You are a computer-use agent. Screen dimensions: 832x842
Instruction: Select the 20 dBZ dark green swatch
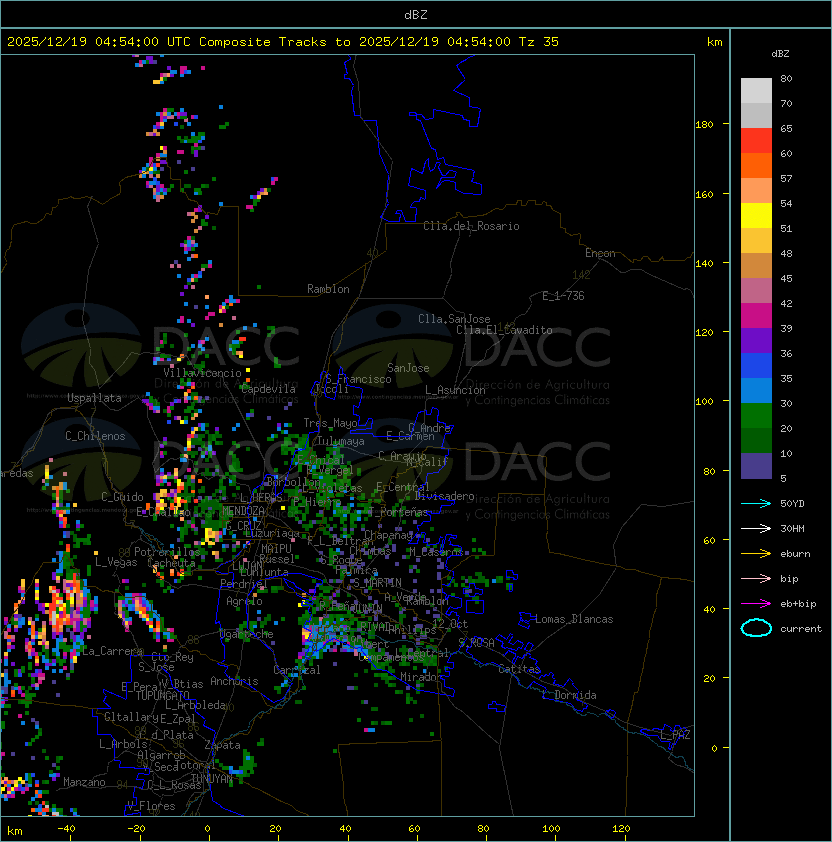[x=756, y=440]
